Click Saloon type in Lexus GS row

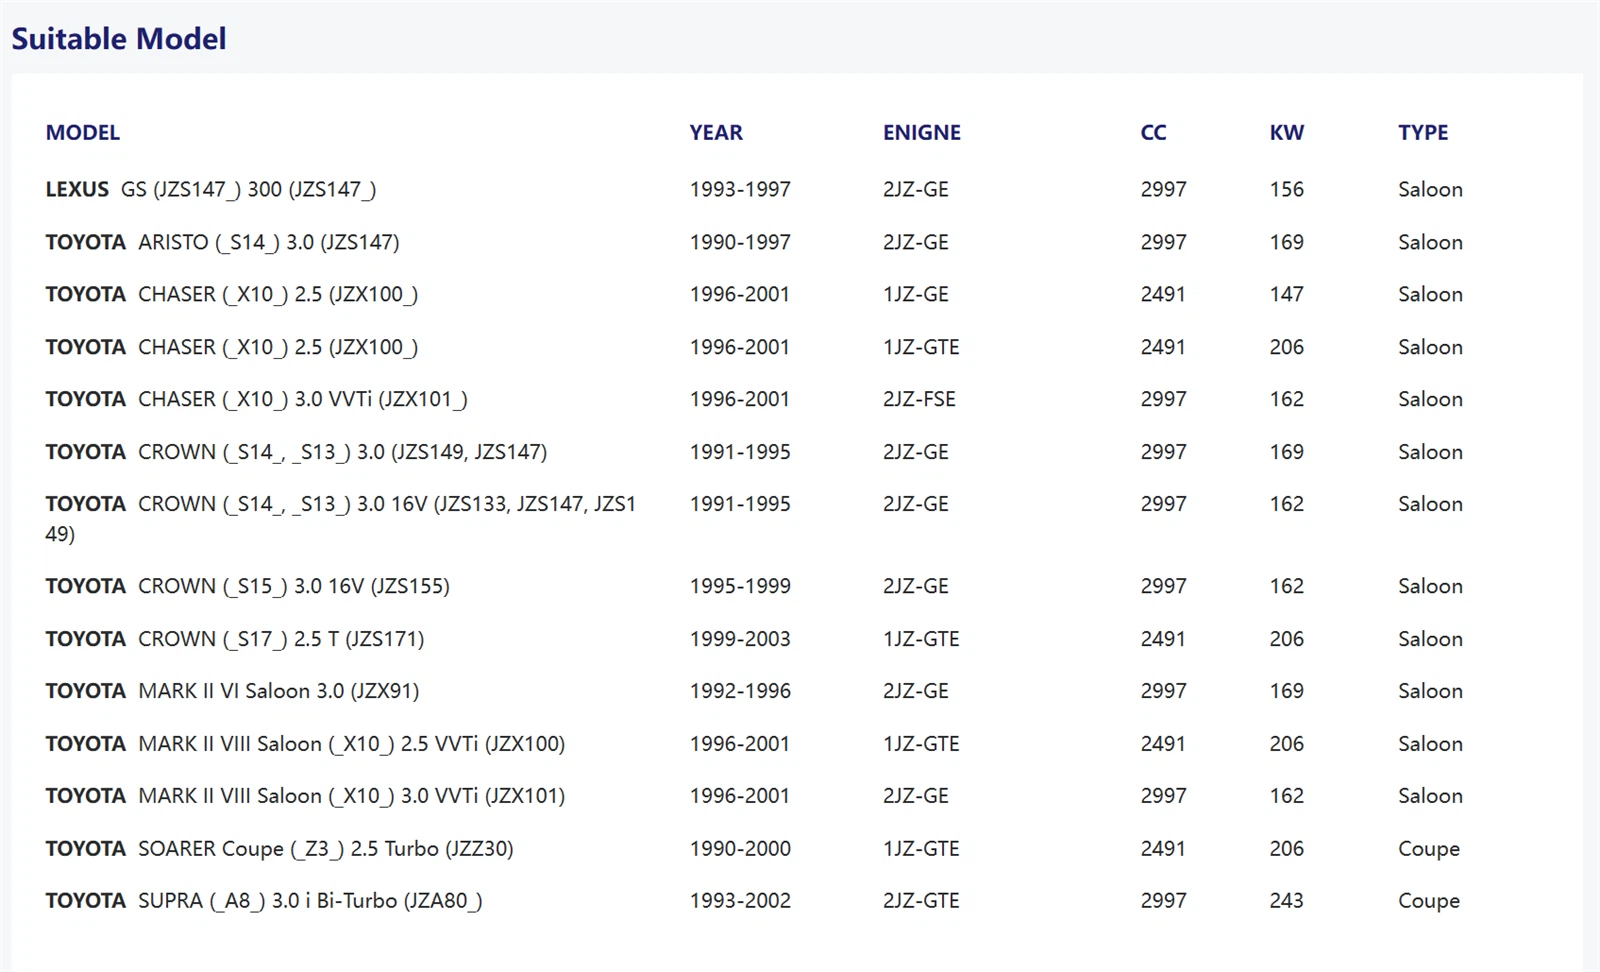tap(1430, 189)
